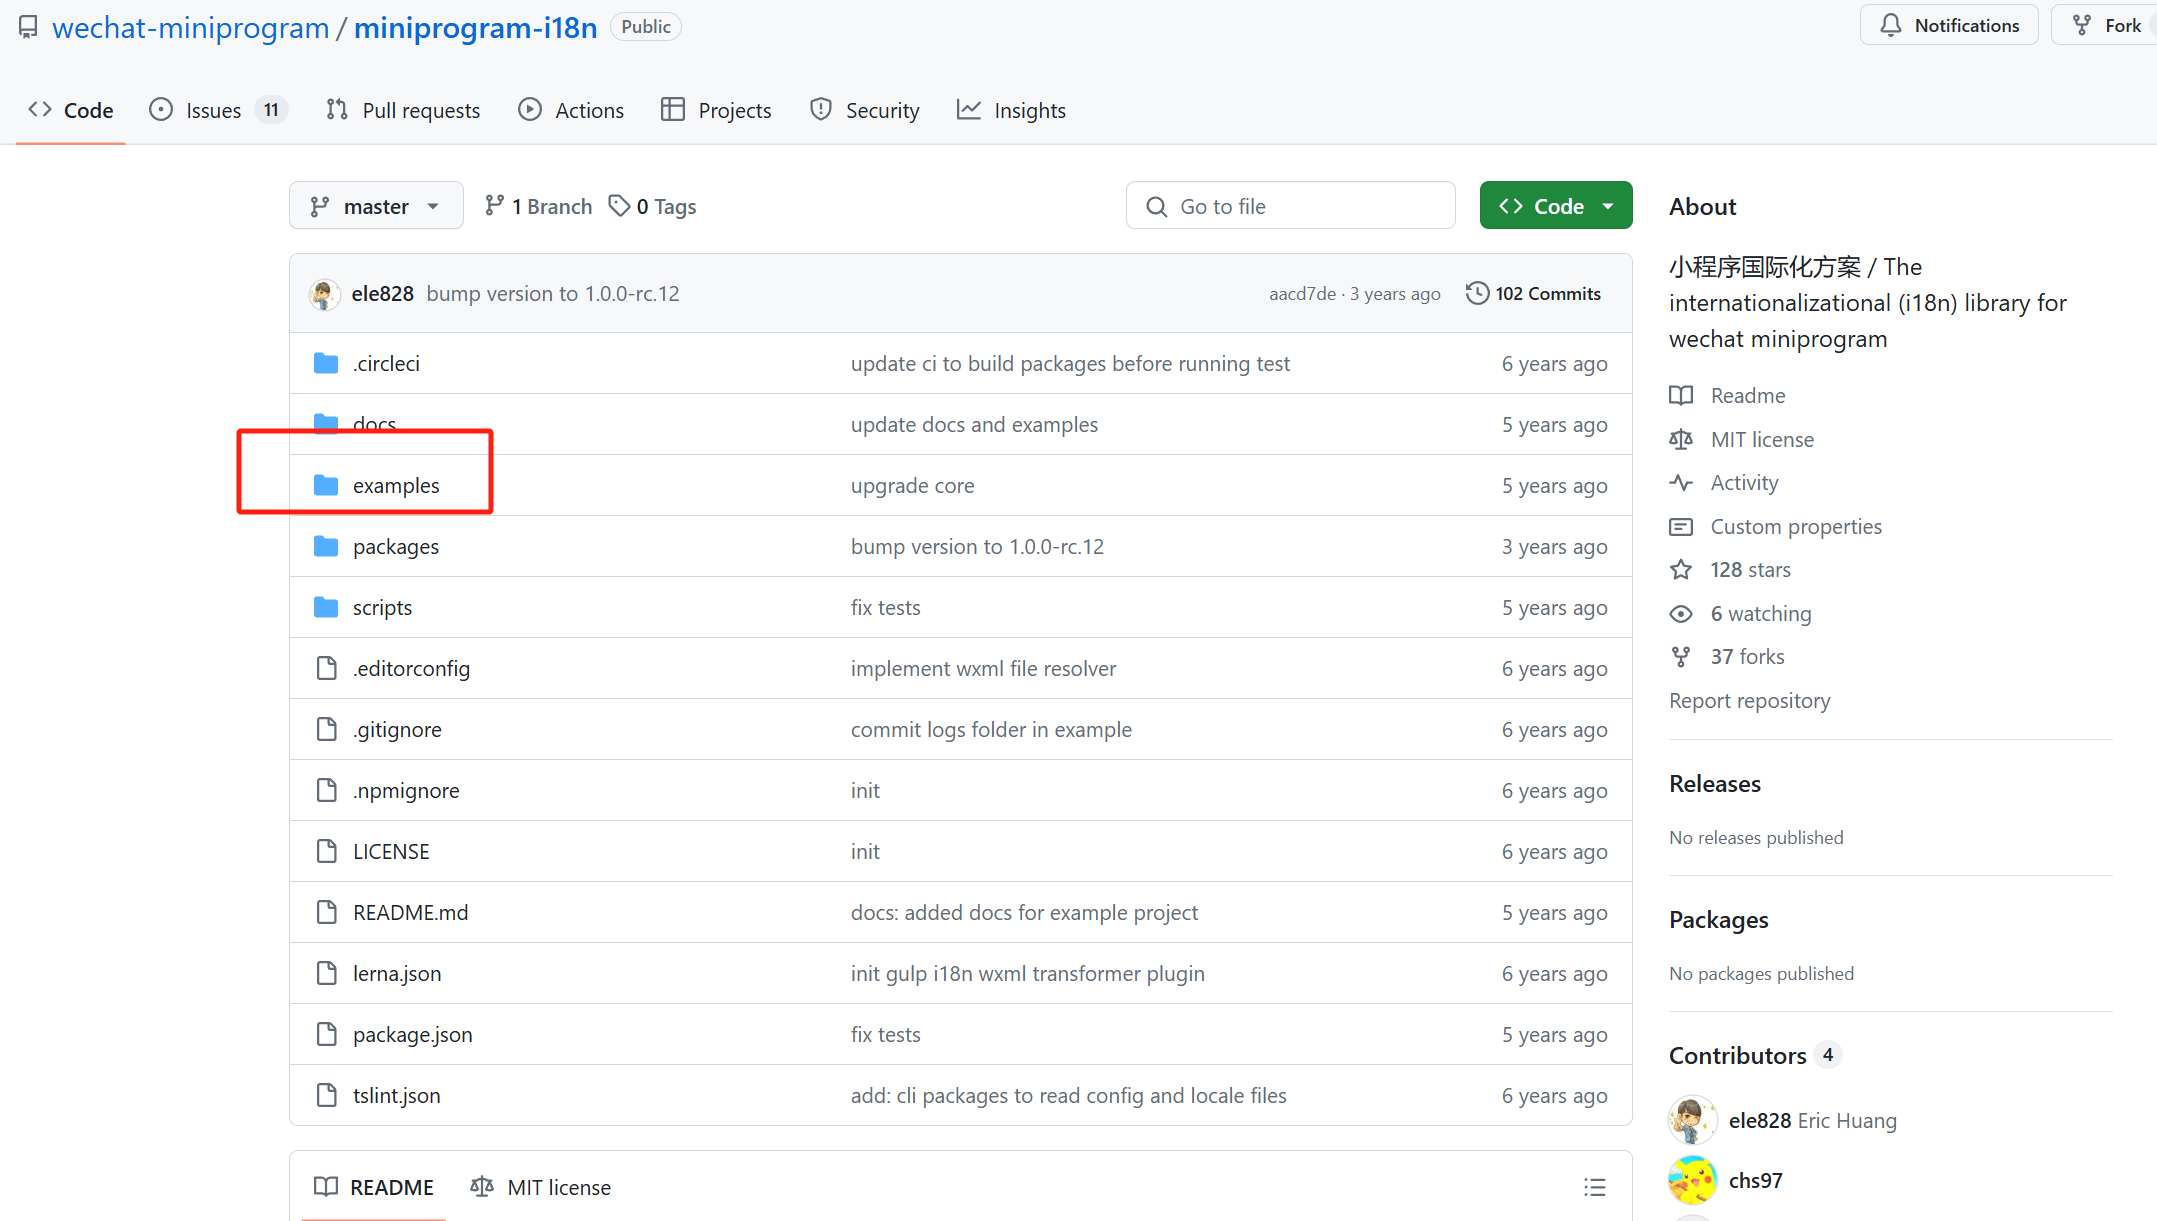Screen dimensions: 2157x1221
Task: Click the chs97 contributor avatar
Action: tap(1692, 1180)
